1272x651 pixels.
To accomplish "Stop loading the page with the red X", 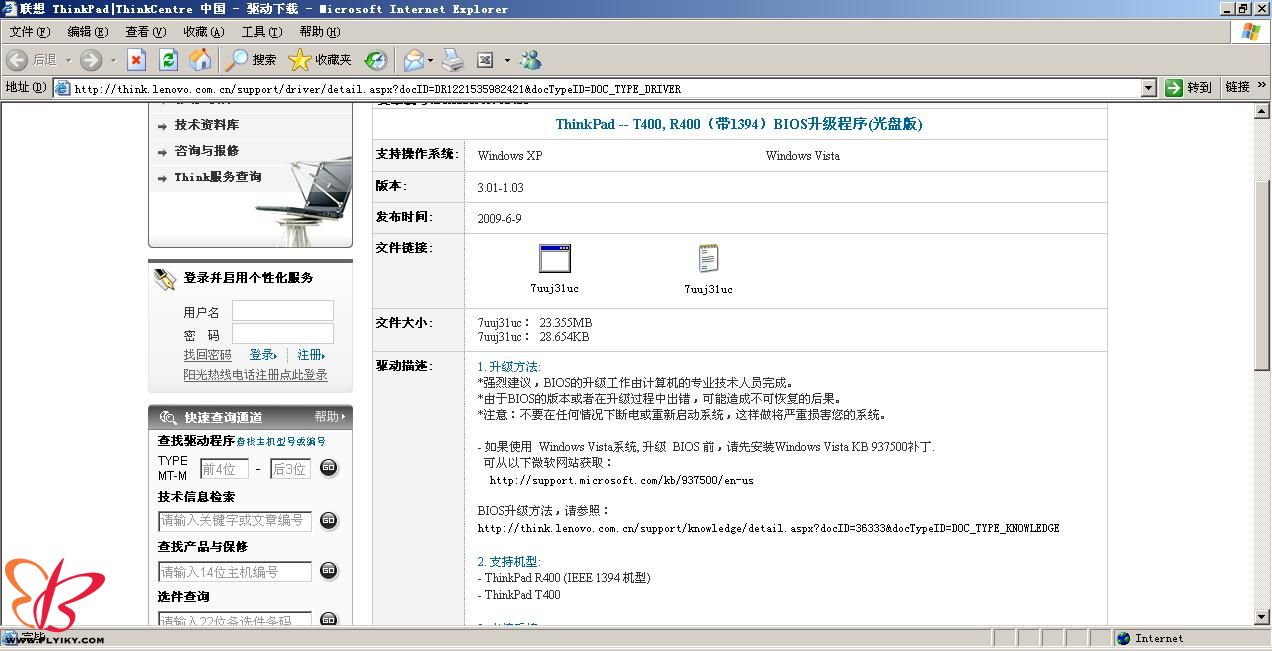I will pos(137,60).
